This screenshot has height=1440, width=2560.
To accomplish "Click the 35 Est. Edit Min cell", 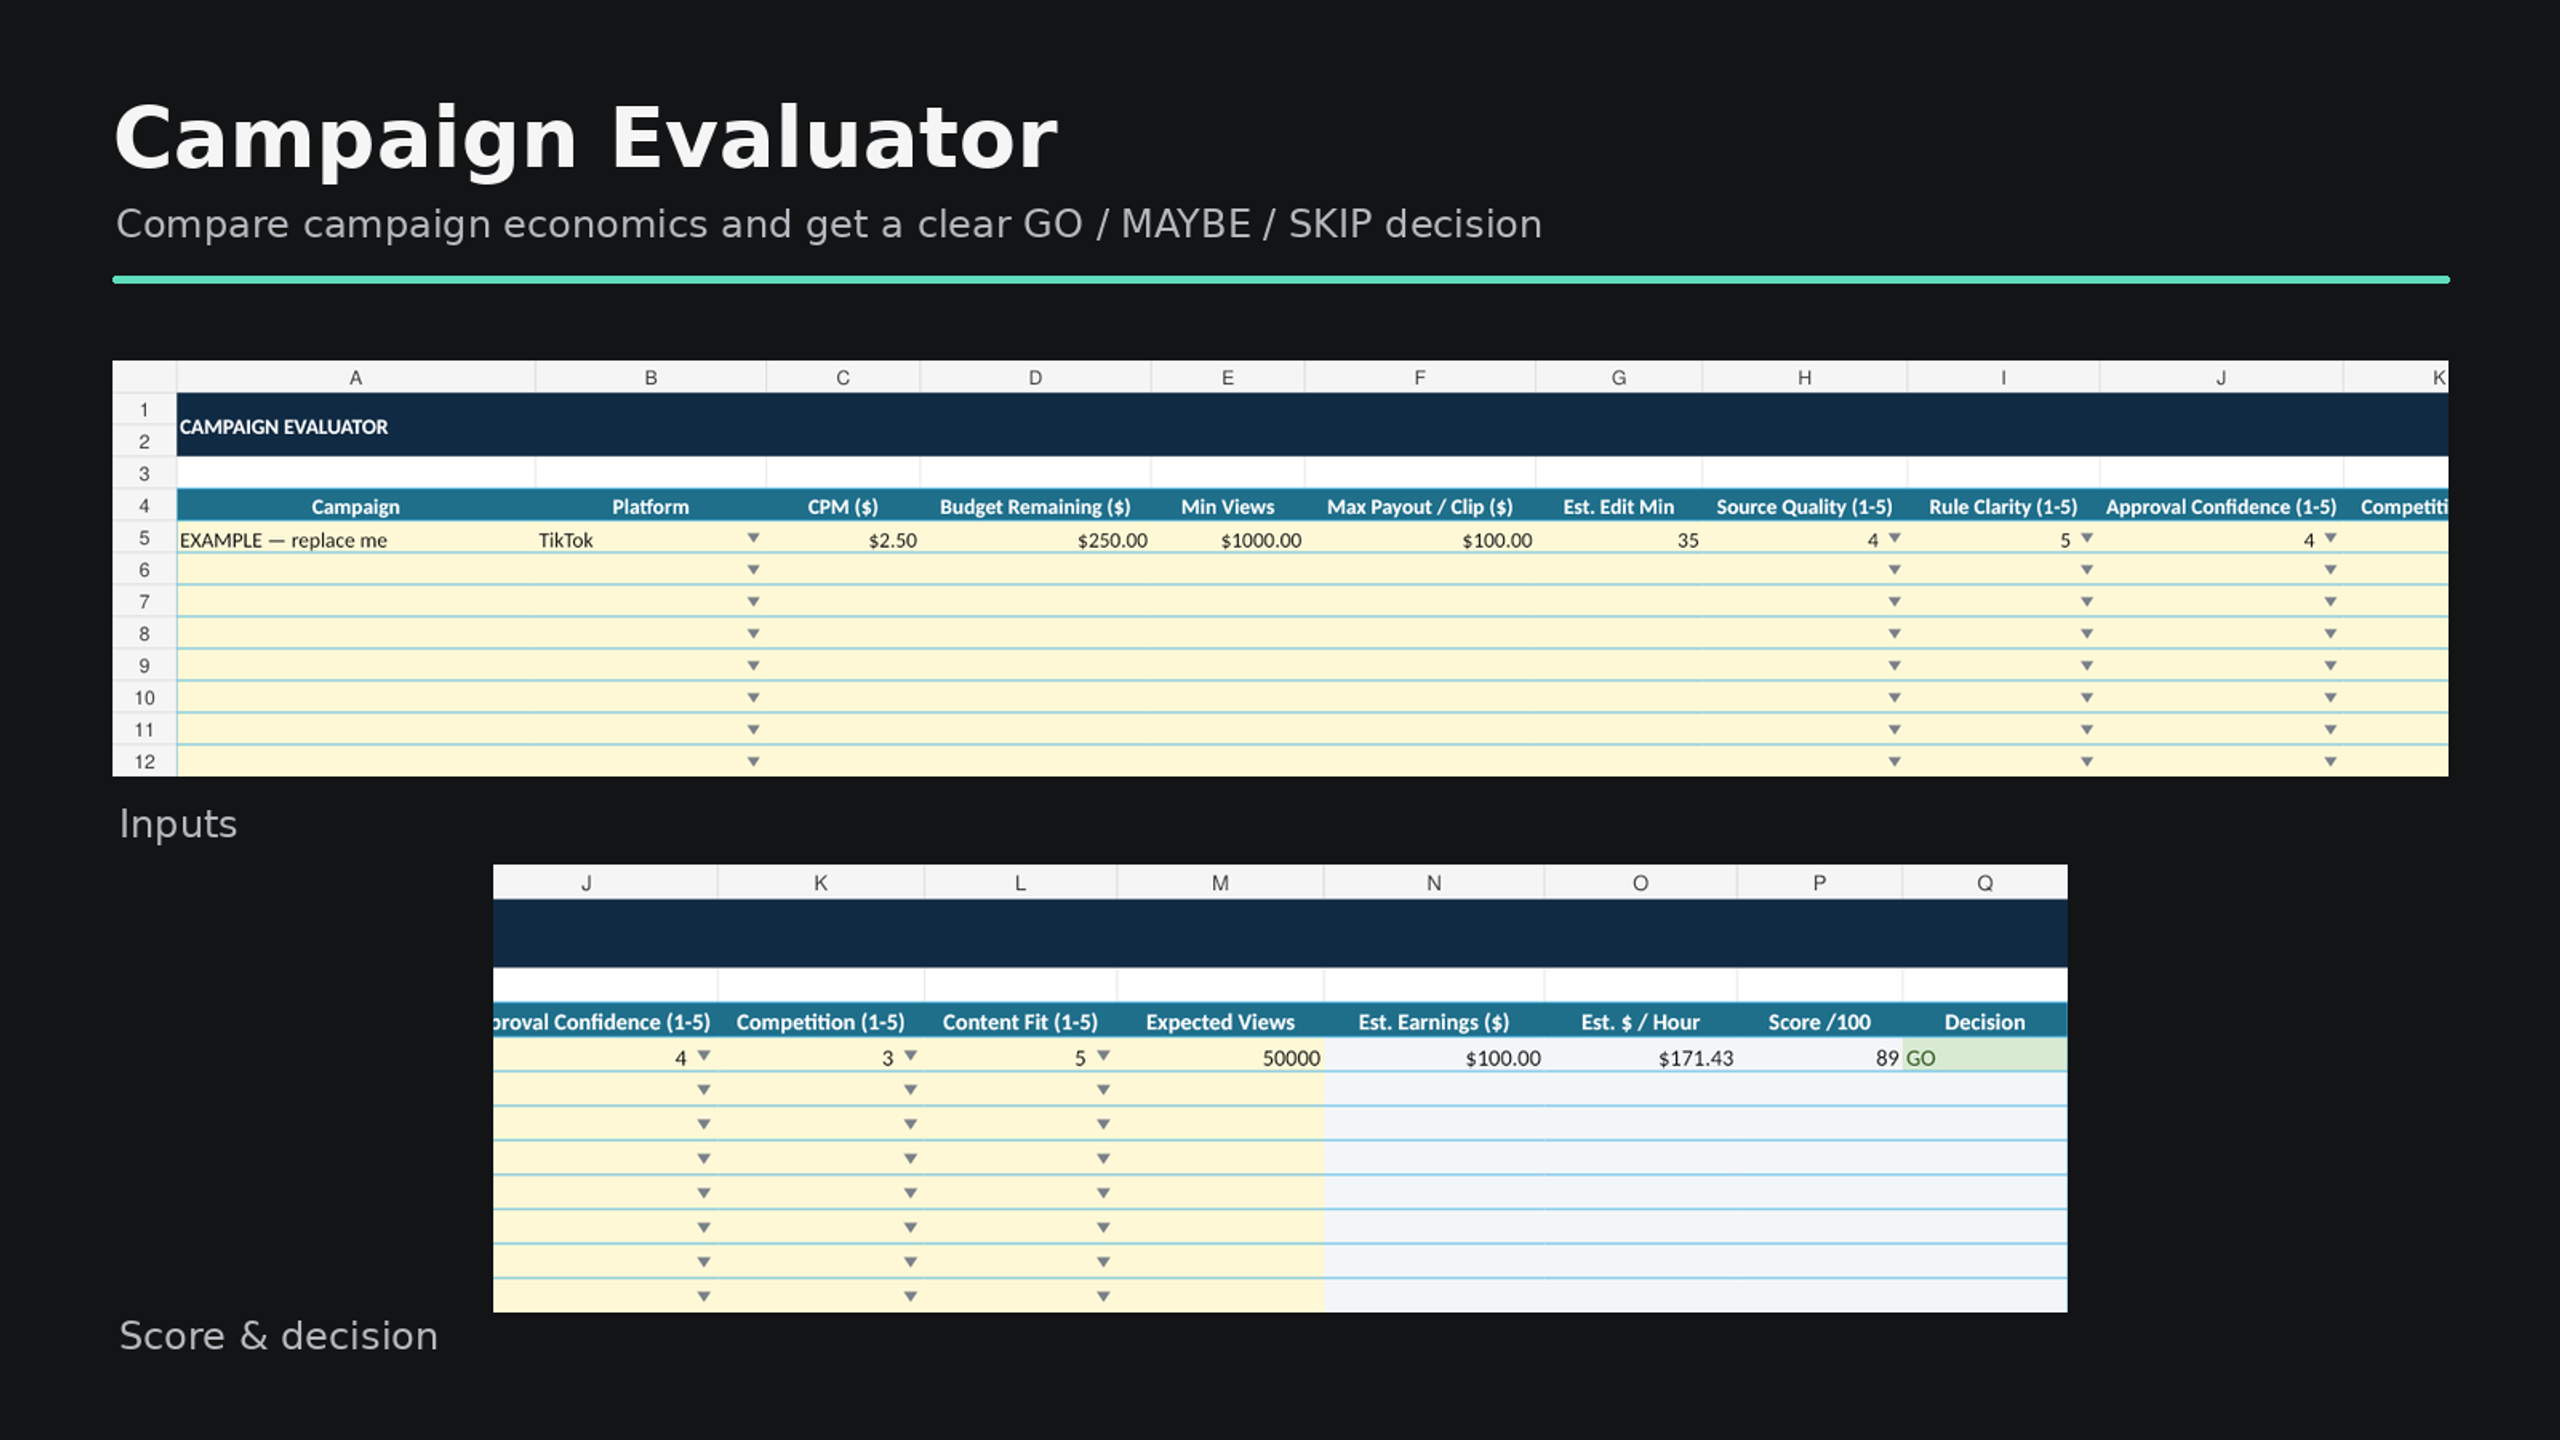I will point(1618,539).
